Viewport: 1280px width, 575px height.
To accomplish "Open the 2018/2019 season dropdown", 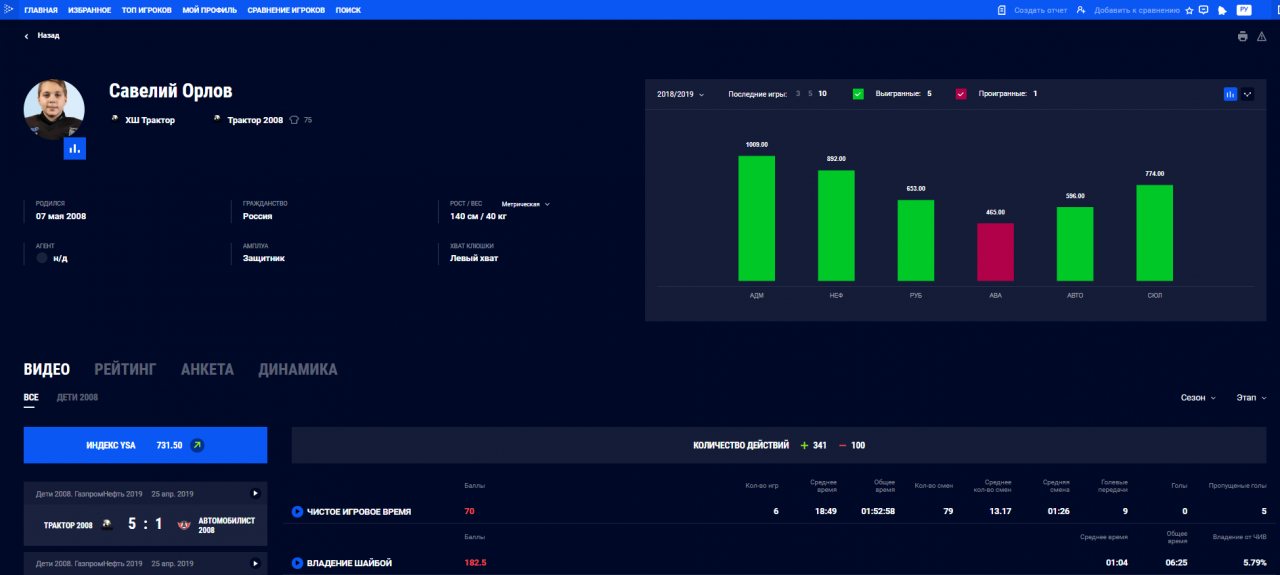I will pos(680,94).
